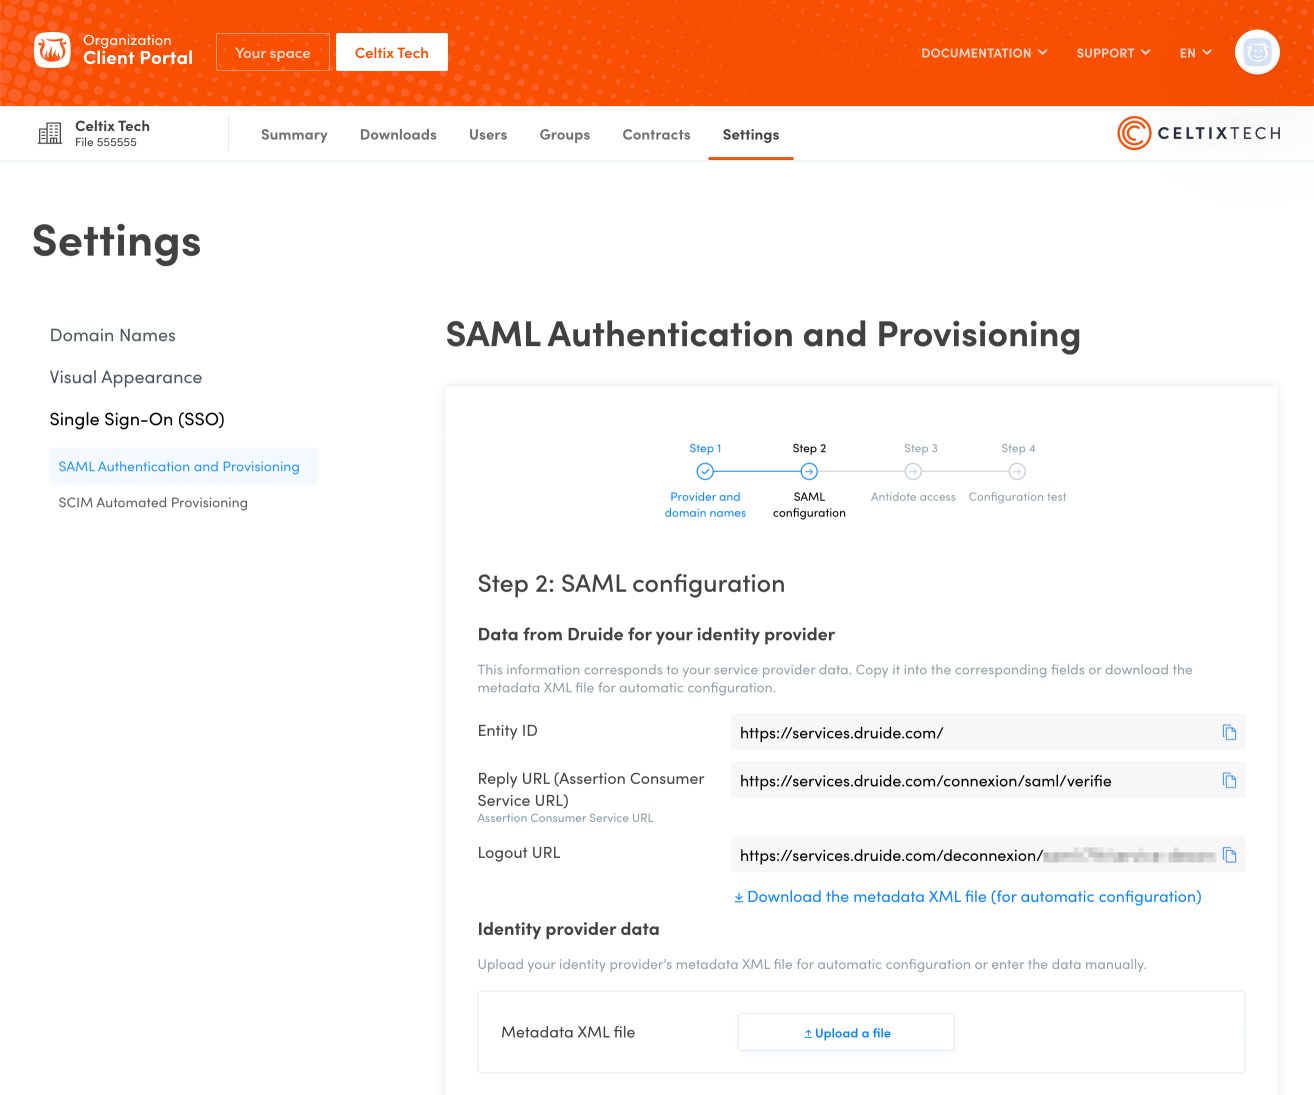The width and height of the screenshot is (1314, 1095).
Task: Open the user avatar profile icon
Action: (1257, 52)
